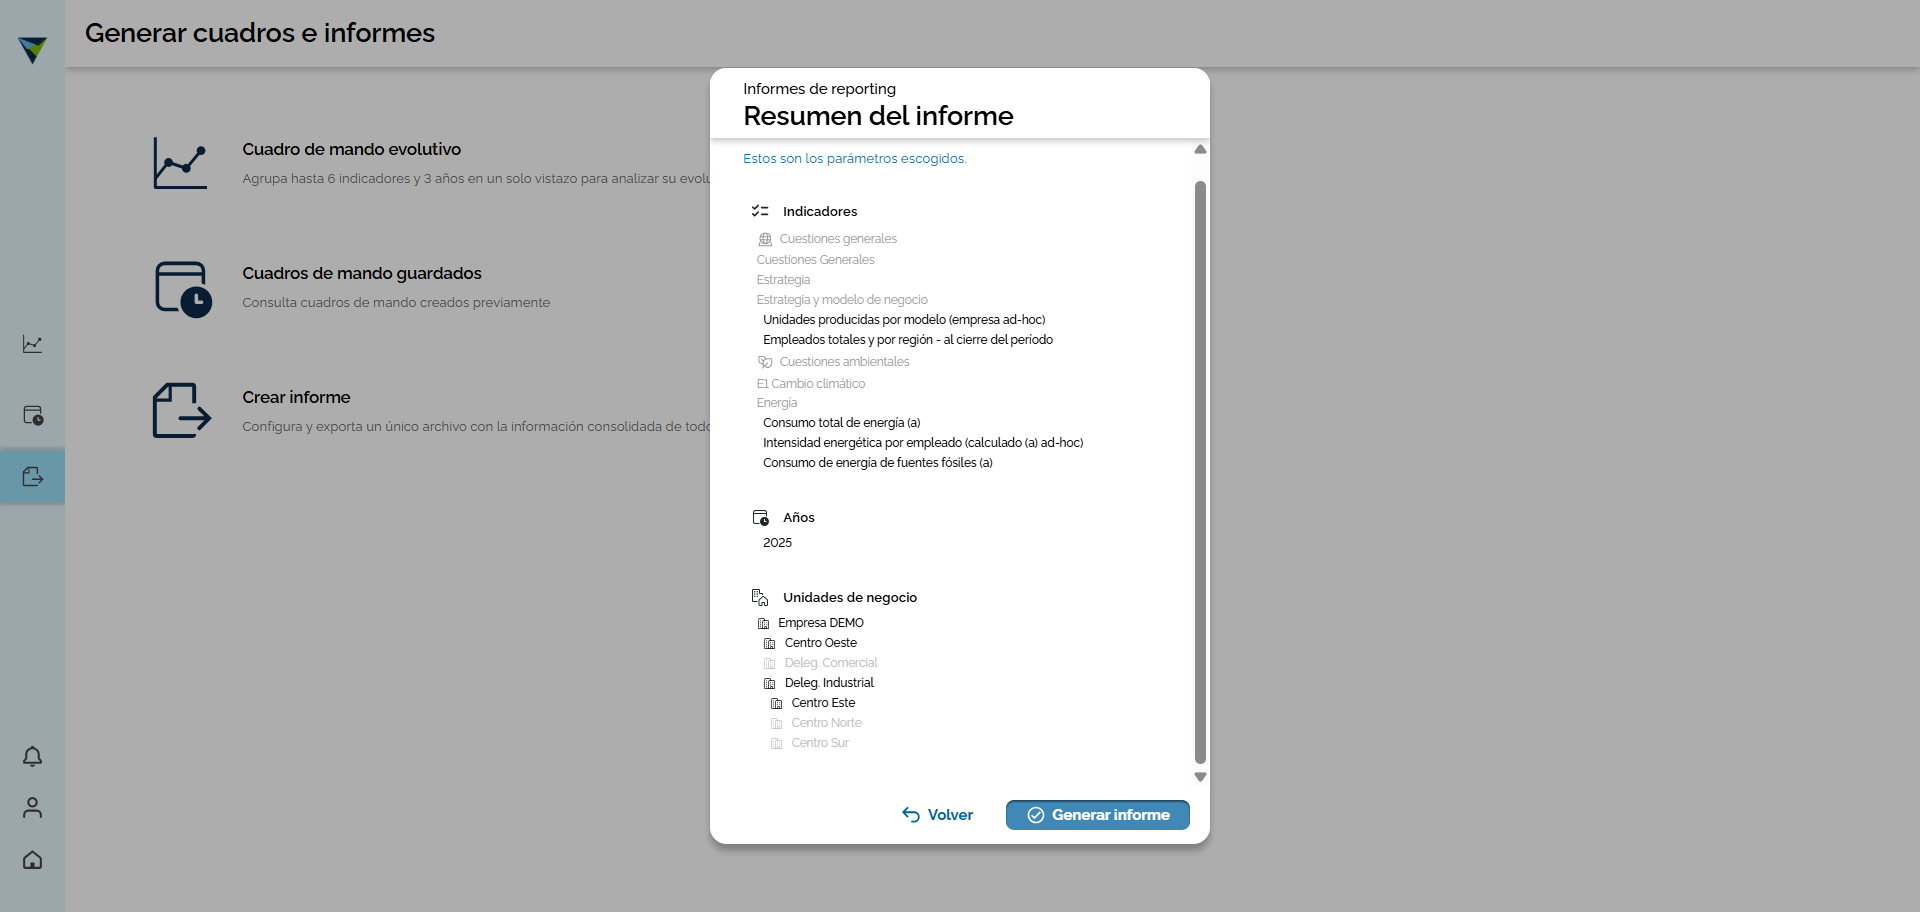Select Empresa DEMO in business units
The width and height of the screenshot is (1920, 912).
coord(820,623)
